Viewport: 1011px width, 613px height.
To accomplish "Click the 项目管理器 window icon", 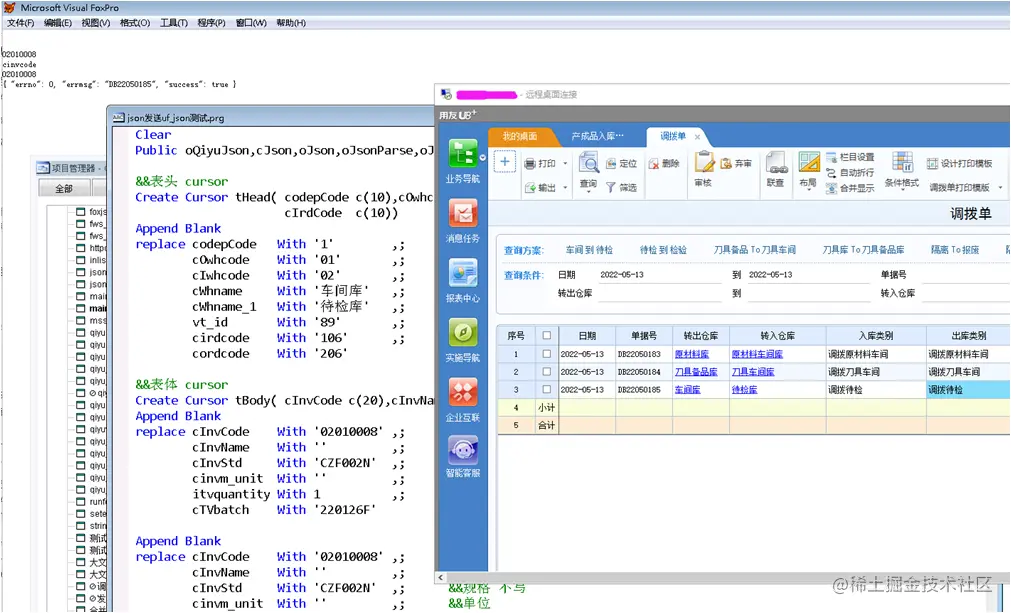I will [43, 168].
